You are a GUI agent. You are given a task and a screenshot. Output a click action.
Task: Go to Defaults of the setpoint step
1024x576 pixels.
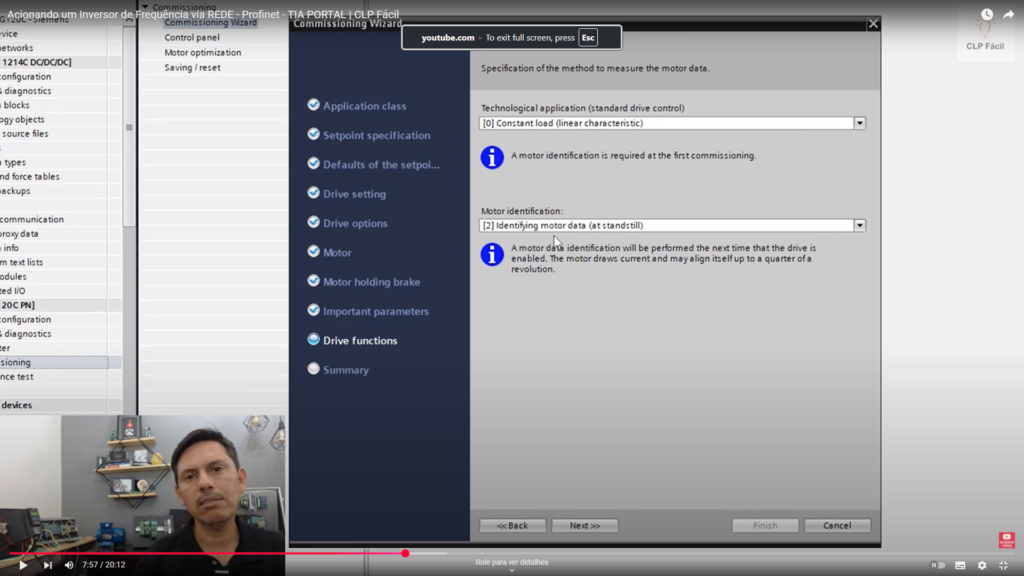coord(381,165)
